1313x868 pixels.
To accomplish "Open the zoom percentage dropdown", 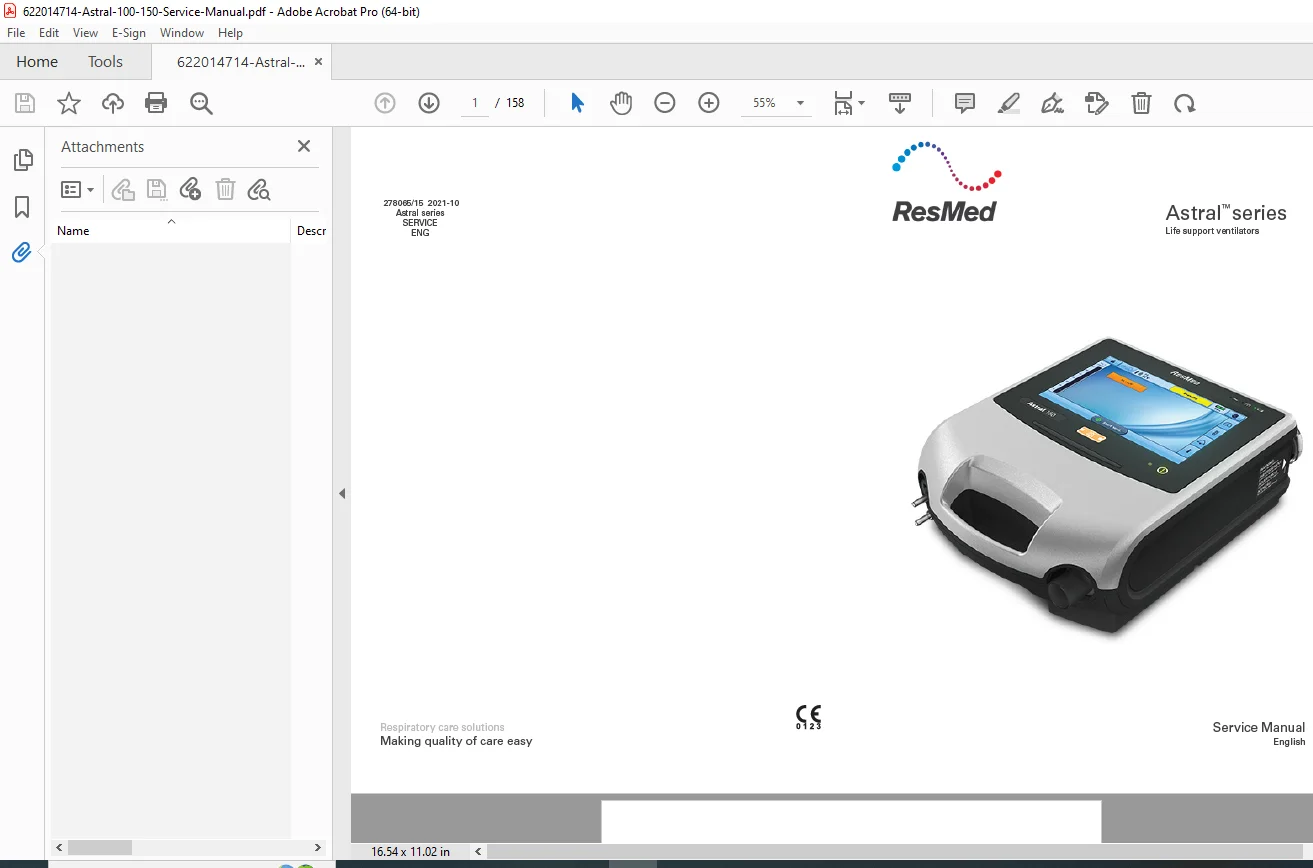I will [800, 103].
